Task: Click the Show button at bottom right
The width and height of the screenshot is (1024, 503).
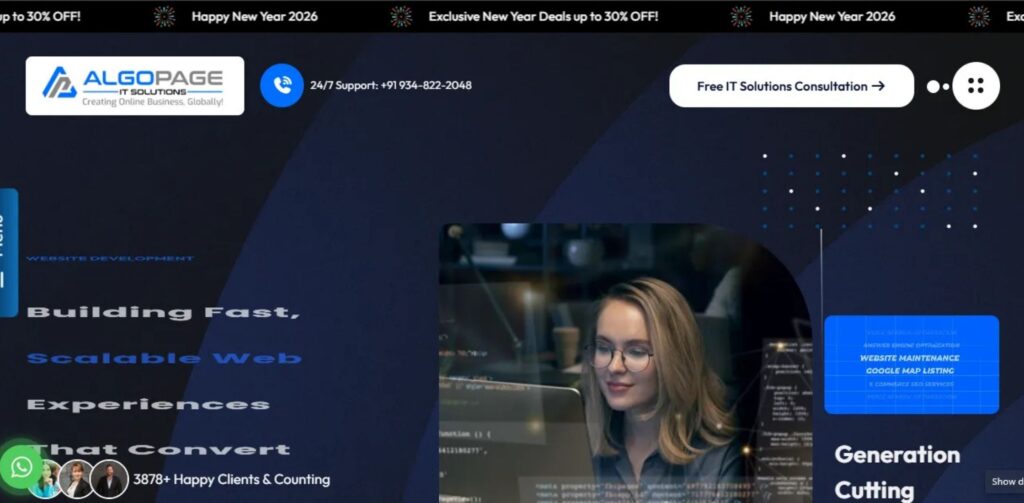Action: (1005, 482)
